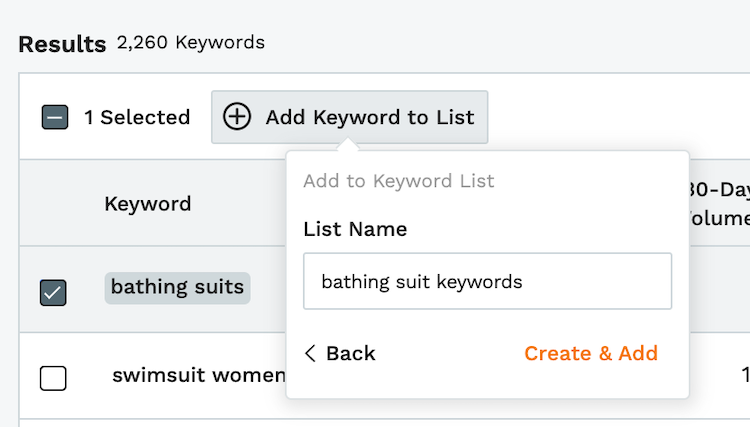750x427 pixels.
Task: Click the Back chevron arrow icon
Action: click(310, 353)
